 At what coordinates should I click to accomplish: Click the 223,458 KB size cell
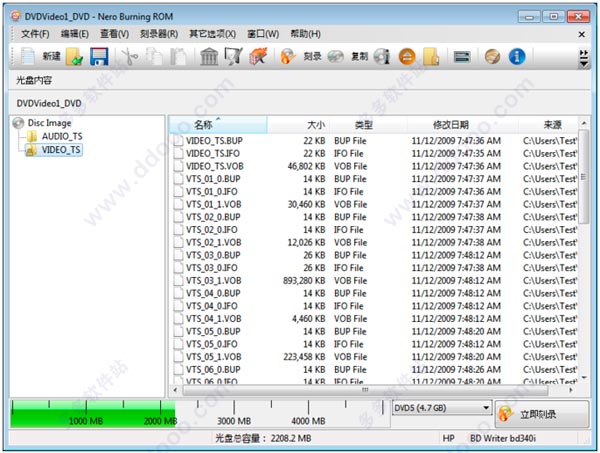tap(304, 357)
